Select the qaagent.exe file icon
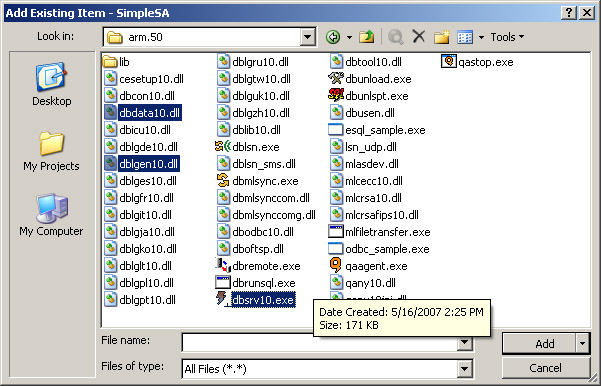This screenshot has height=386, width=601. (x=336, y=266)
